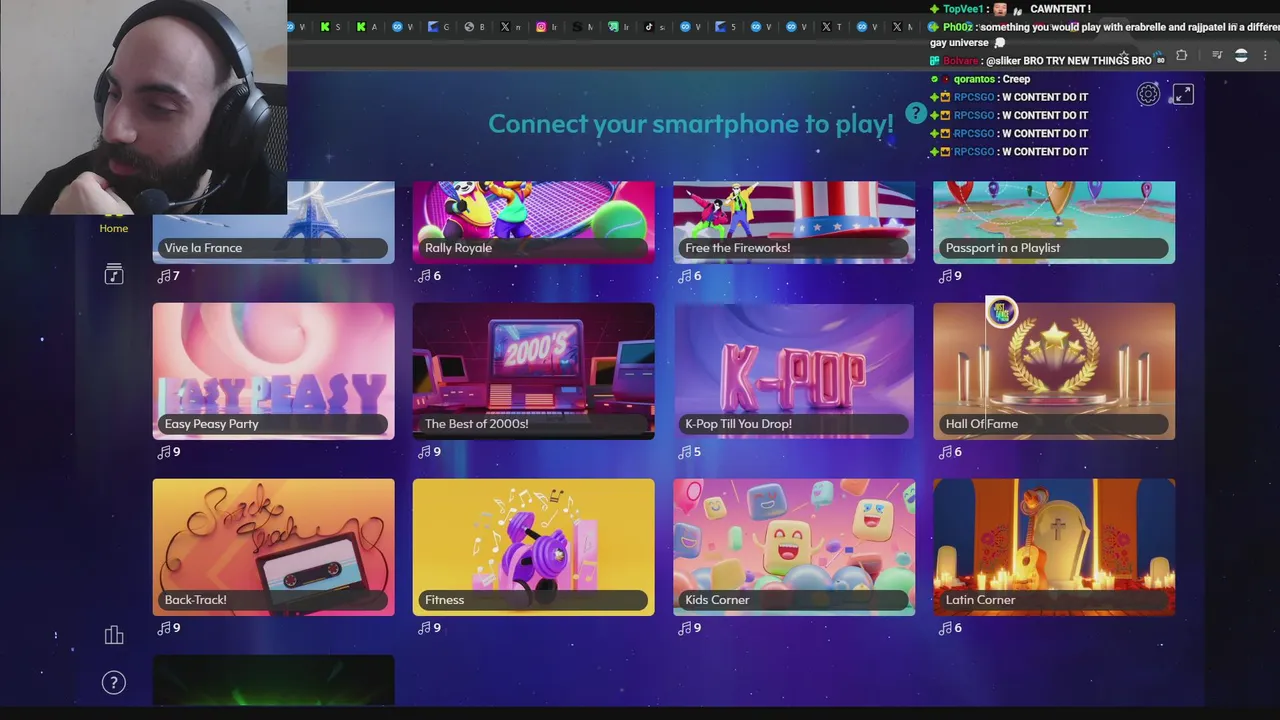The width and height of the screenshot is (1280, 720).
Task: Click the song count under Hall Of Fame
Action: pyautogui.click(x=950, y=452)
